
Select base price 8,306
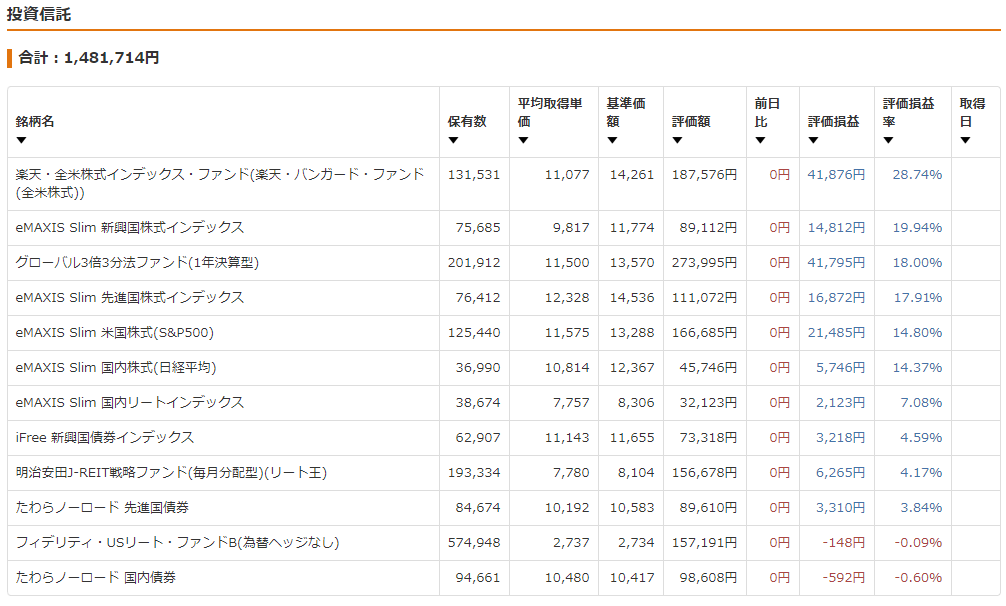tap(636, 403)
